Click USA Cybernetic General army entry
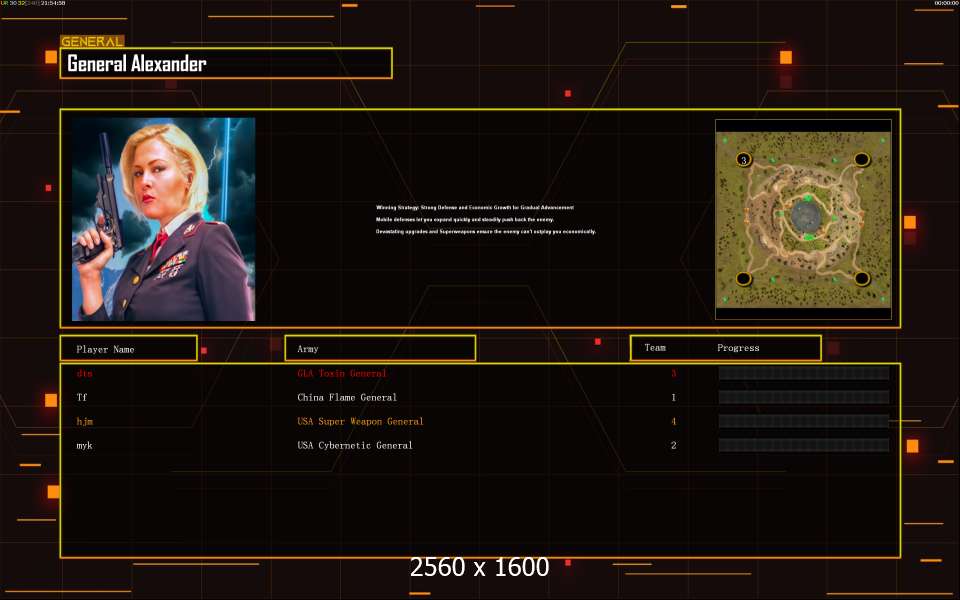This screenshot has height=600, width=960. pyautogui.click(x=354, y=446)
